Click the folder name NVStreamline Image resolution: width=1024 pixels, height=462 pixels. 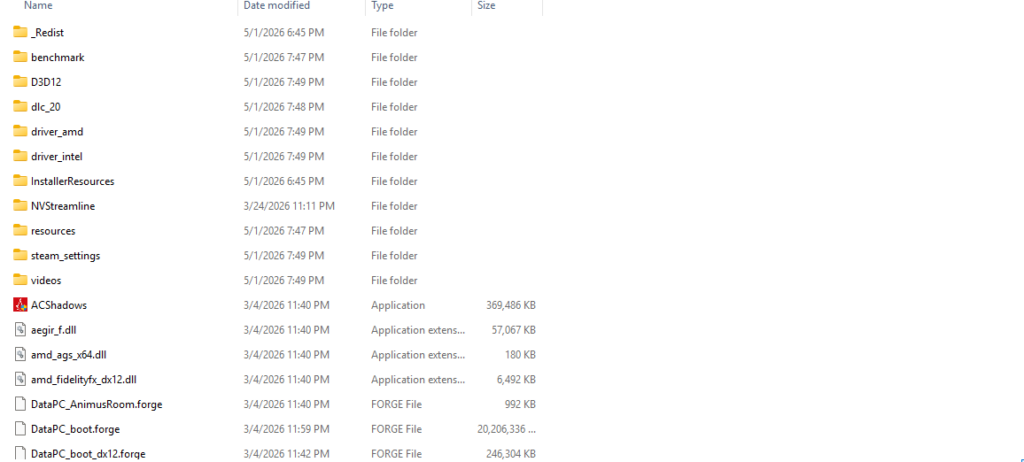pyautogui.click(x=63, y=206)
